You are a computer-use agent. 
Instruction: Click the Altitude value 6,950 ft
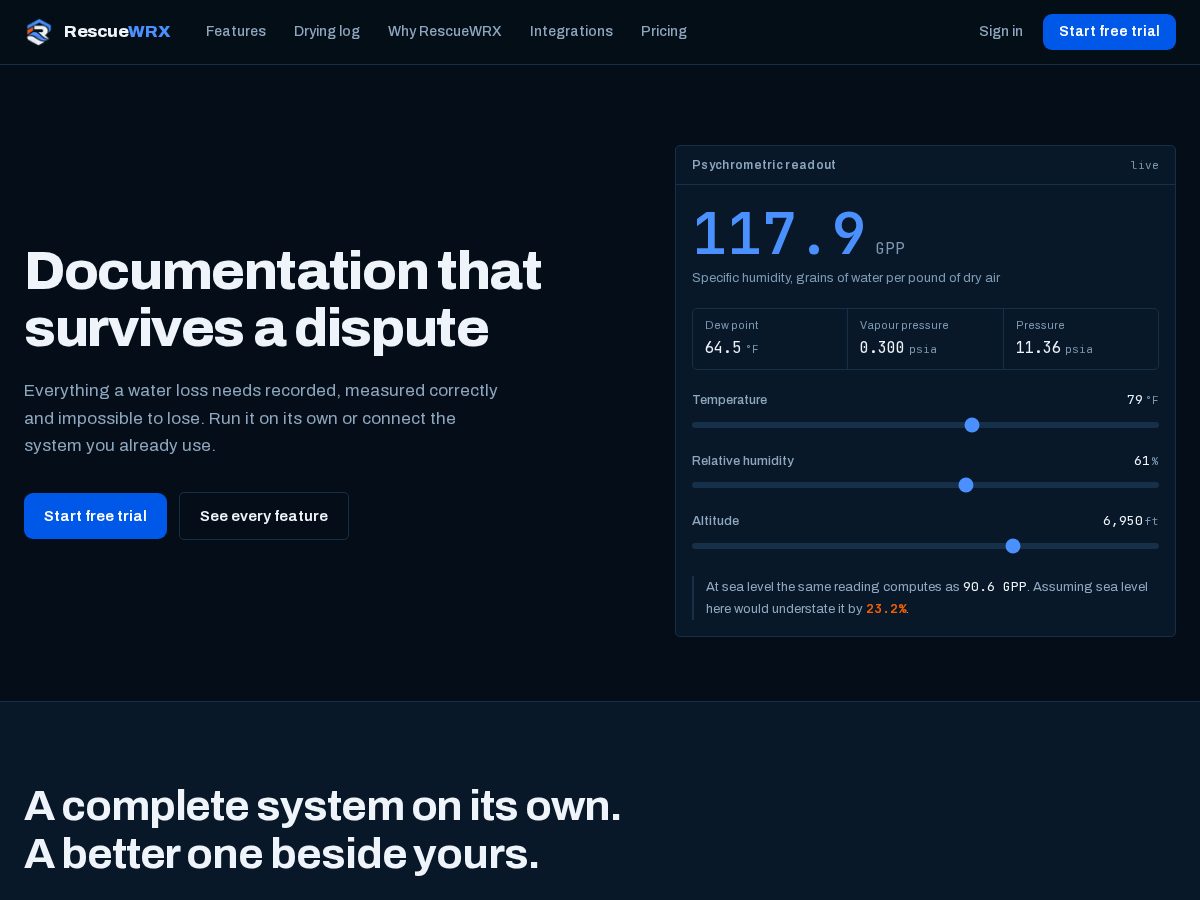1130,521
